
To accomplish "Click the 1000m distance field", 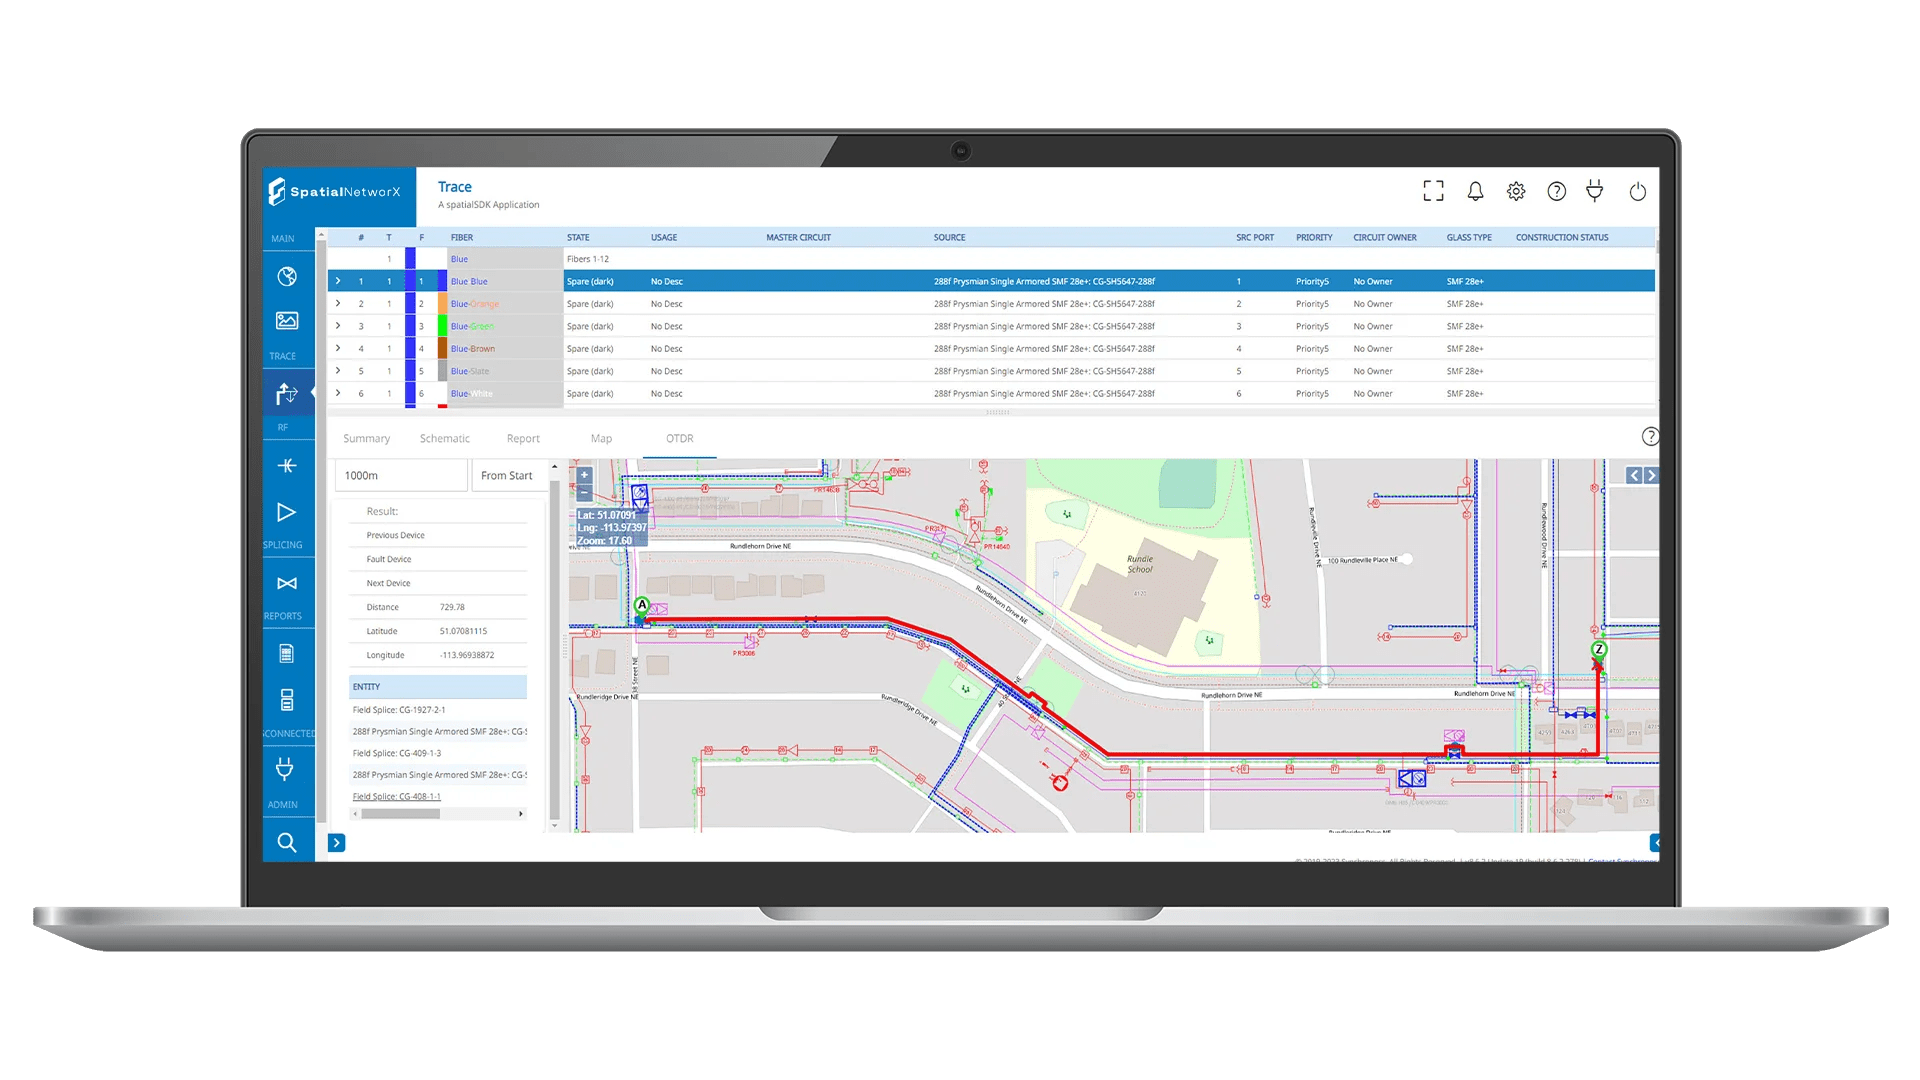I will coord(400,476).
